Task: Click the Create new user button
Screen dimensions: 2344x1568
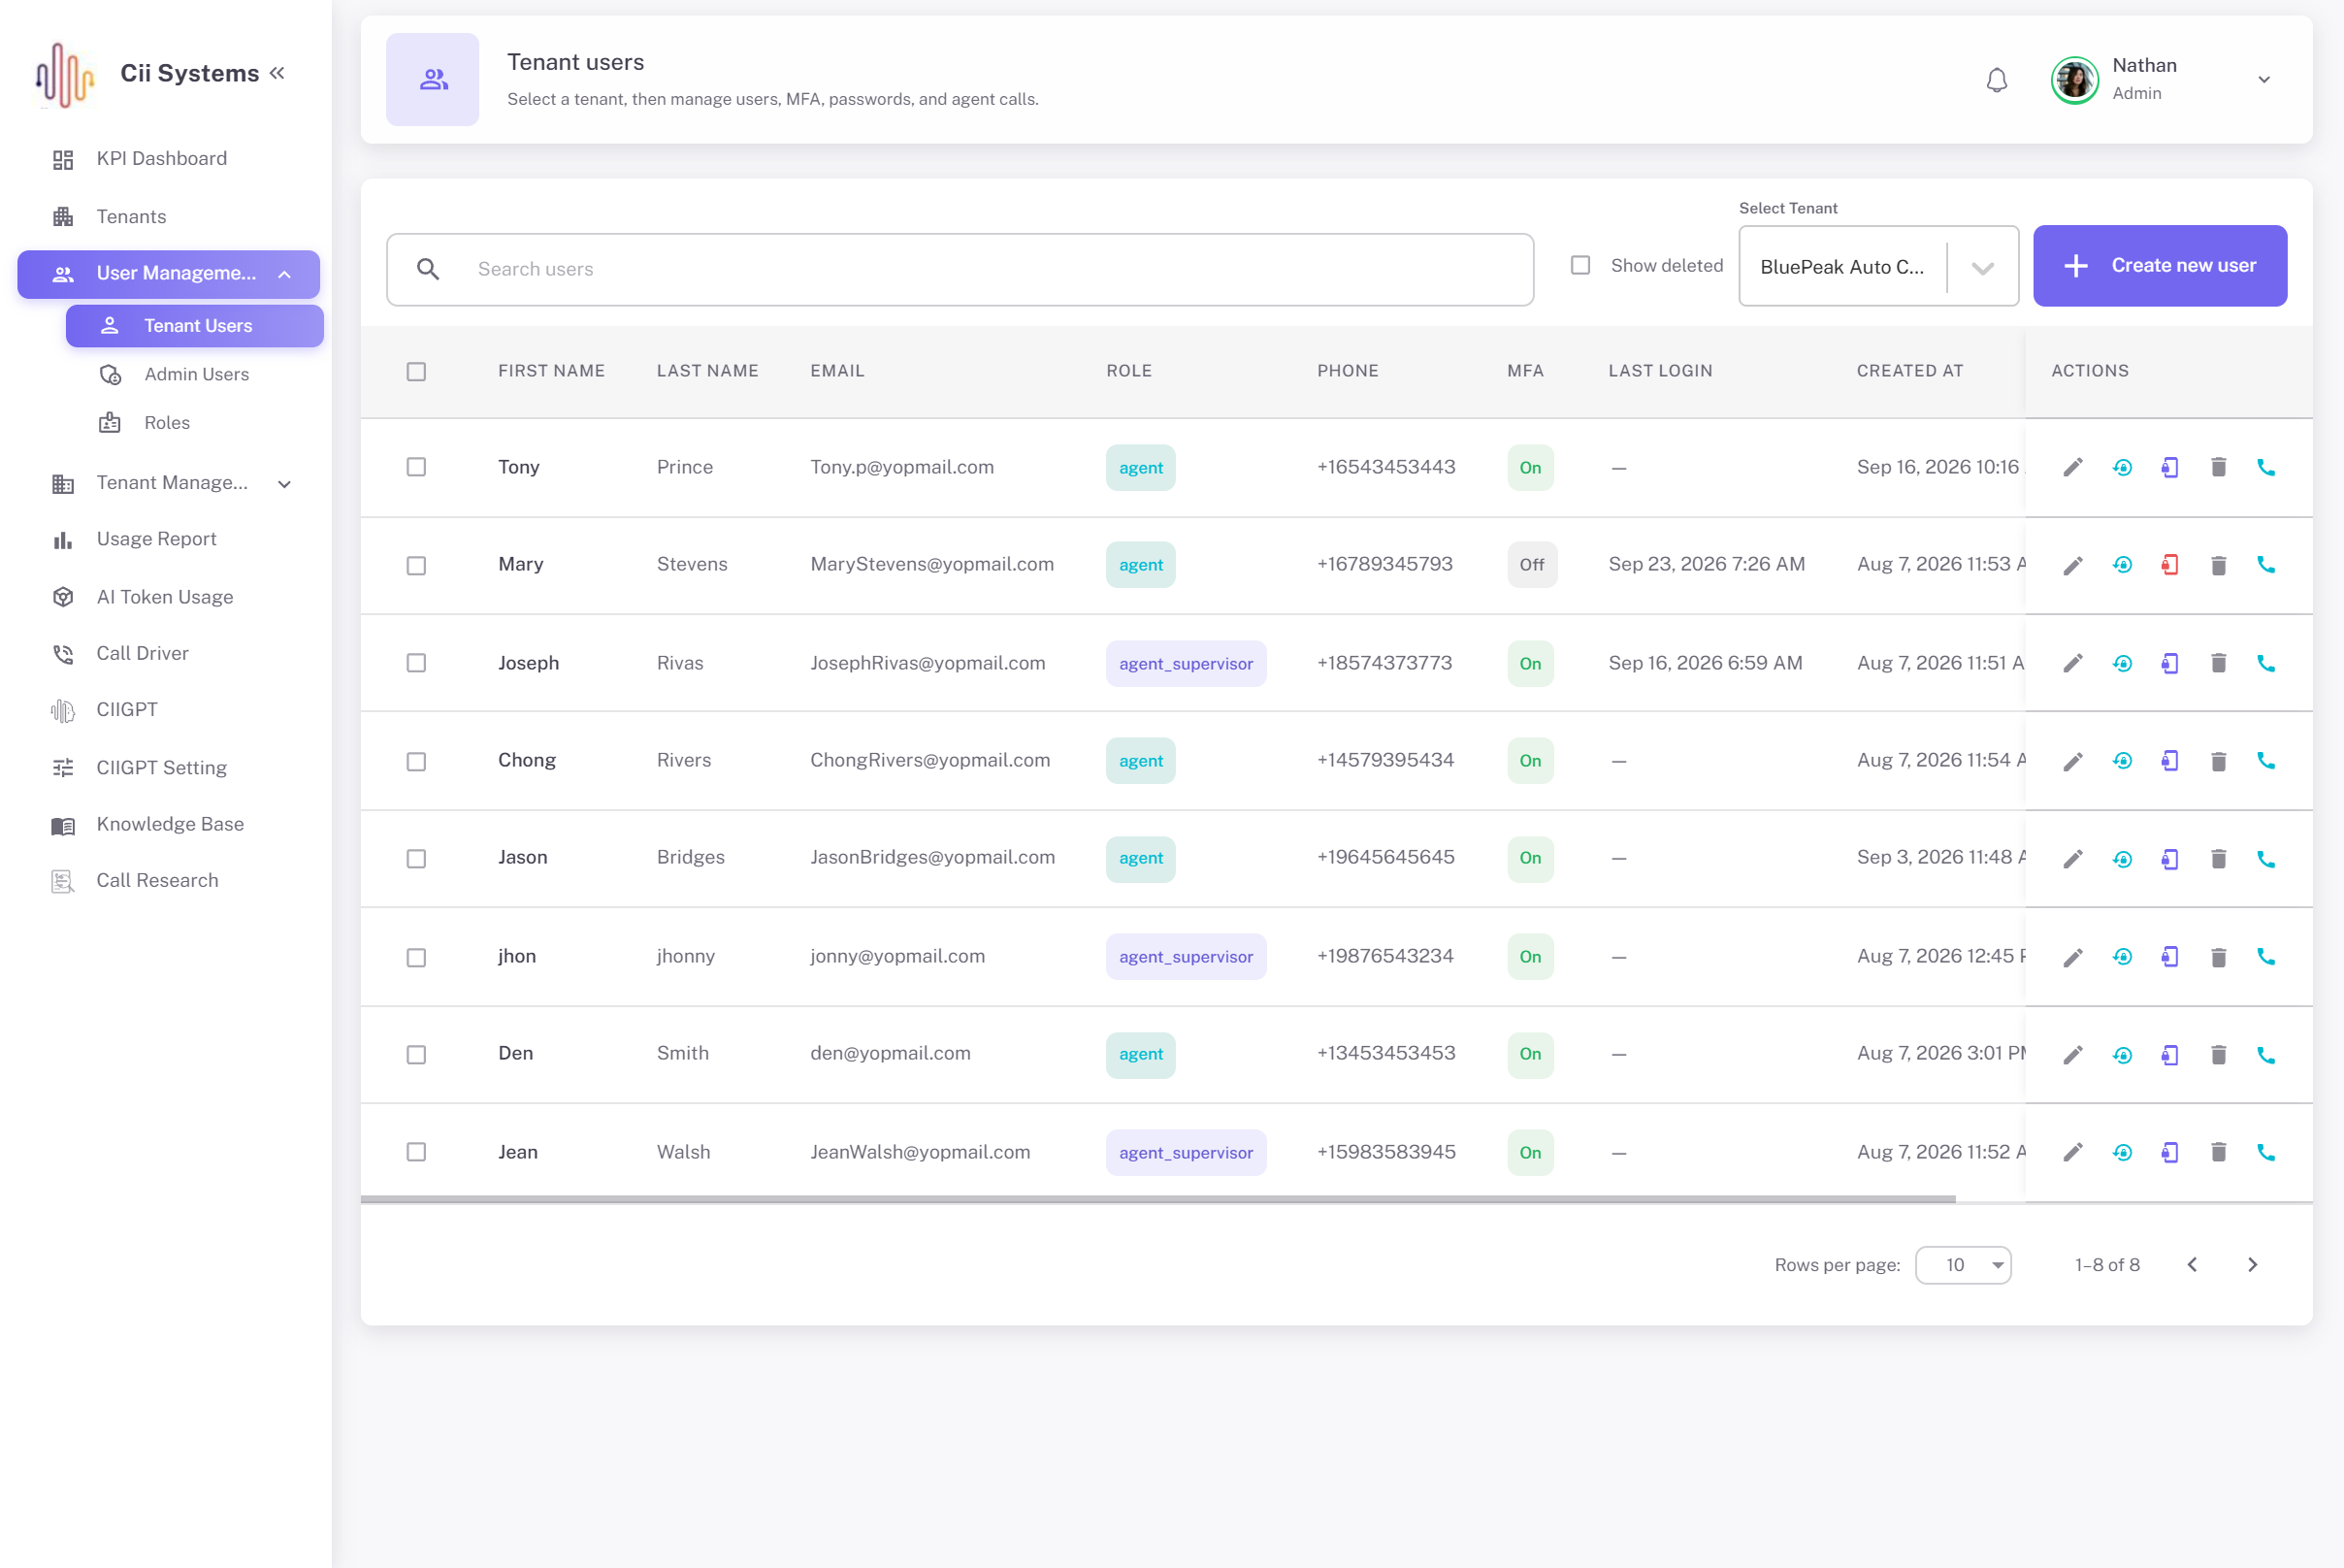Action: pyautogui.click(x=2160, y=266)
